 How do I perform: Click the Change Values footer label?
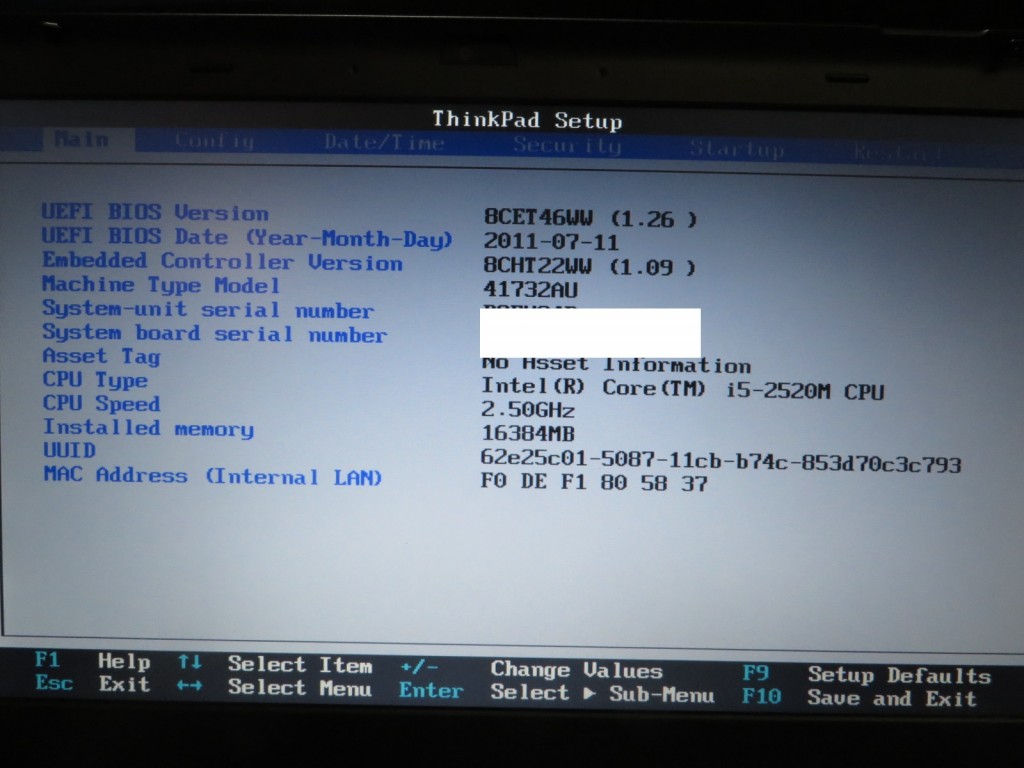[x=577, y=669]
